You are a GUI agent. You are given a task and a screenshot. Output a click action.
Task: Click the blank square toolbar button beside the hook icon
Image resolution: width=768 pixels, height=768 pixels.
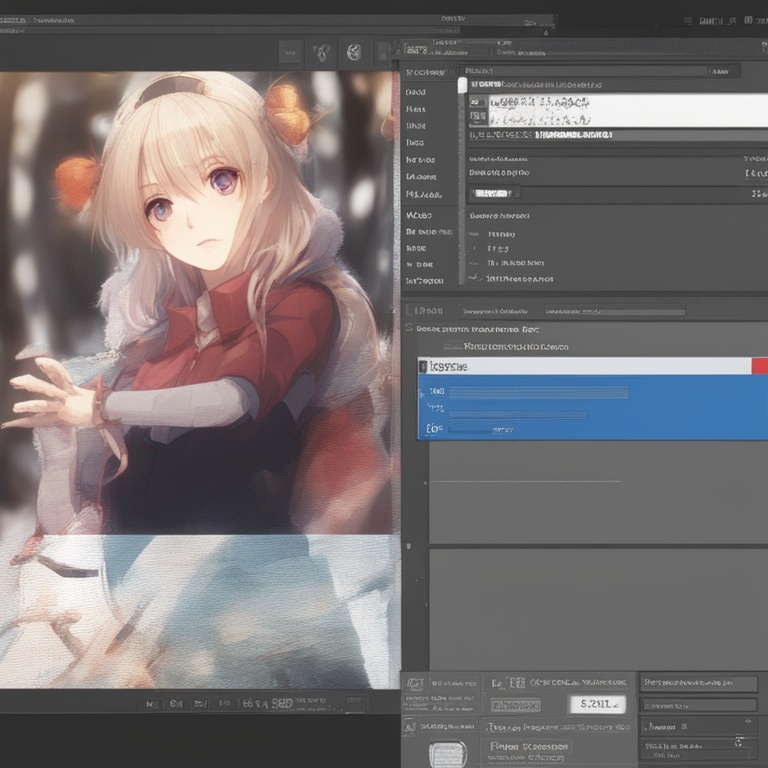291,52
